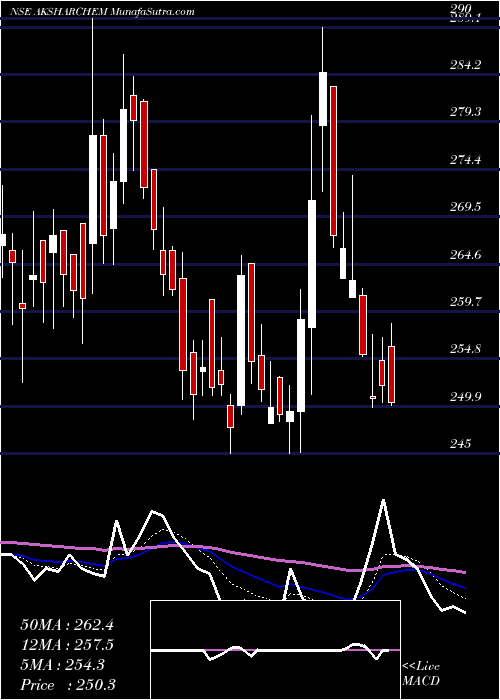The width and height of the screenshot is (500, 700).
Task: Click the last red candlestick on the right
Action: point(392,374)
